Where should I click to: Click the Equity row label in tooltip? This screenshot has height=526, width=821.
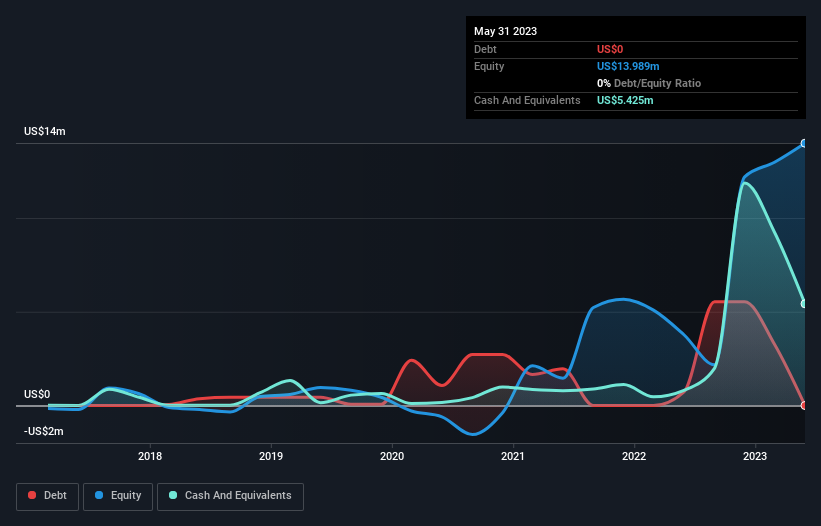click(x=489, y=66)
